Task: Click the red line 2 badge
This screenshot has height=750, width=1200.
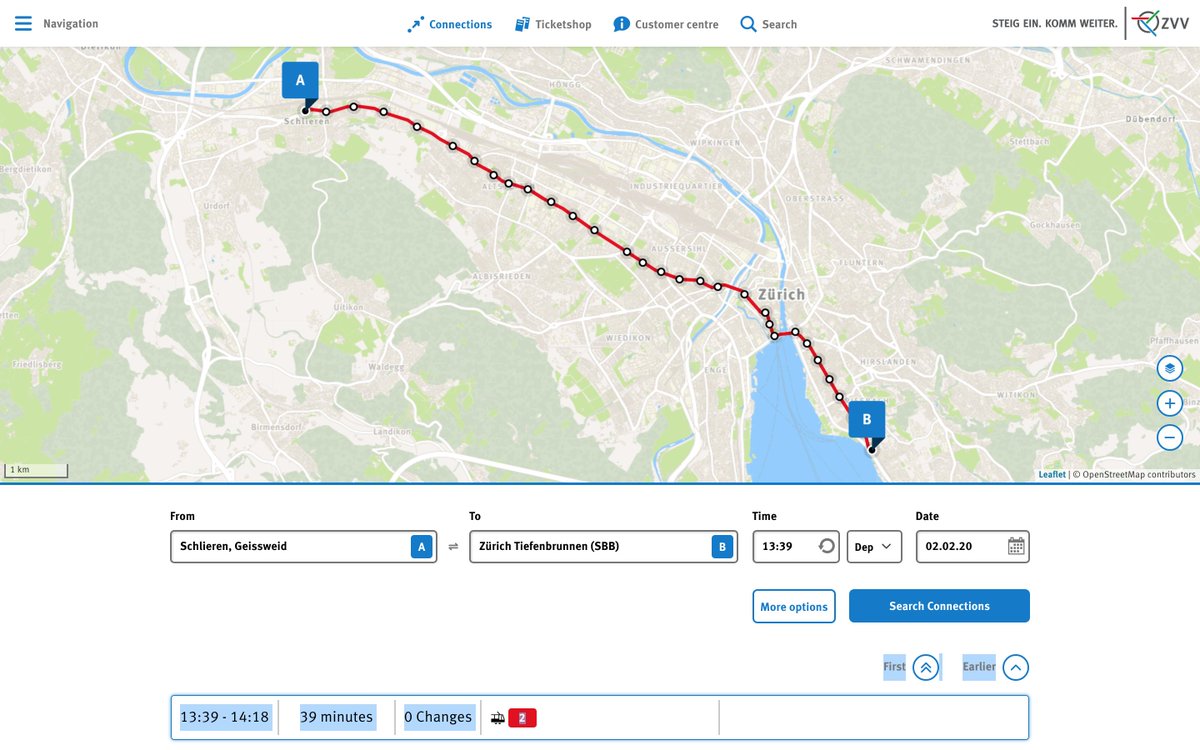Action: [x=522, y=718]
